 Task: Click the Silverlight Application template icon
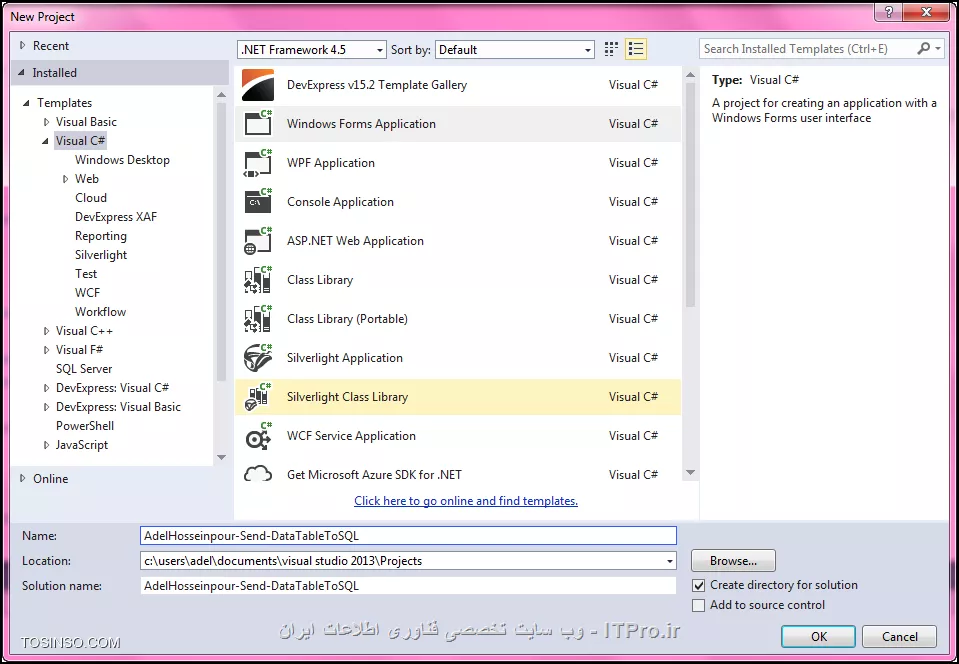257,358
